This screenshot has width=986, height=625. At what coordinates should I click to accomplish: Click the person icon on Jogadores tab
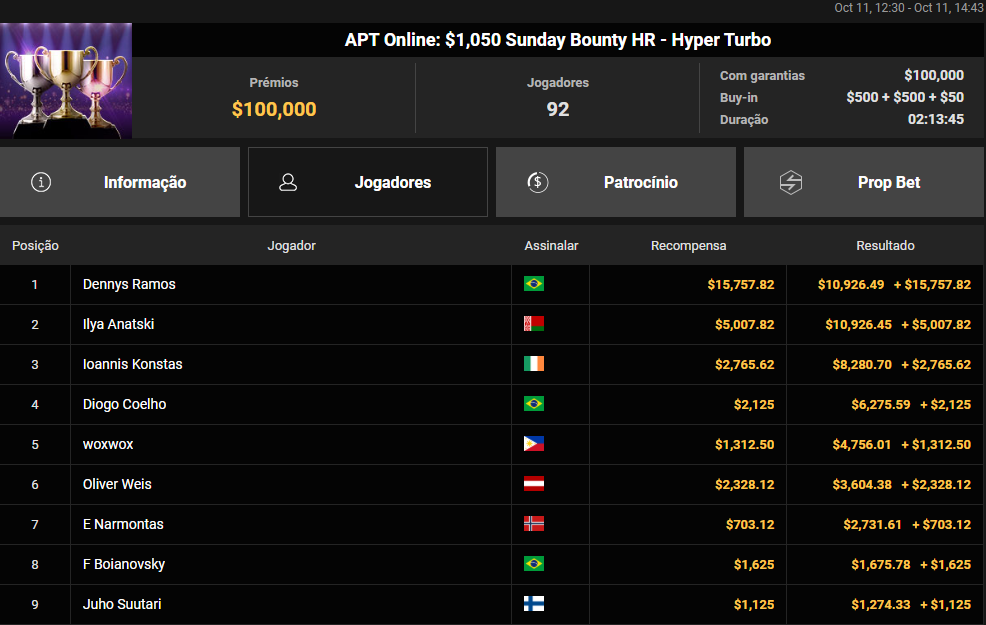[288, 182]
